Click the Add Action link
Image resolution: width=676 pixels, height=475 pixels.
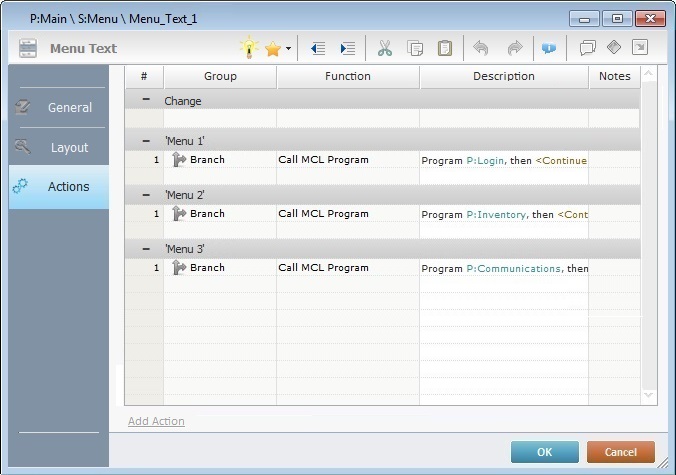coord(156,421)
